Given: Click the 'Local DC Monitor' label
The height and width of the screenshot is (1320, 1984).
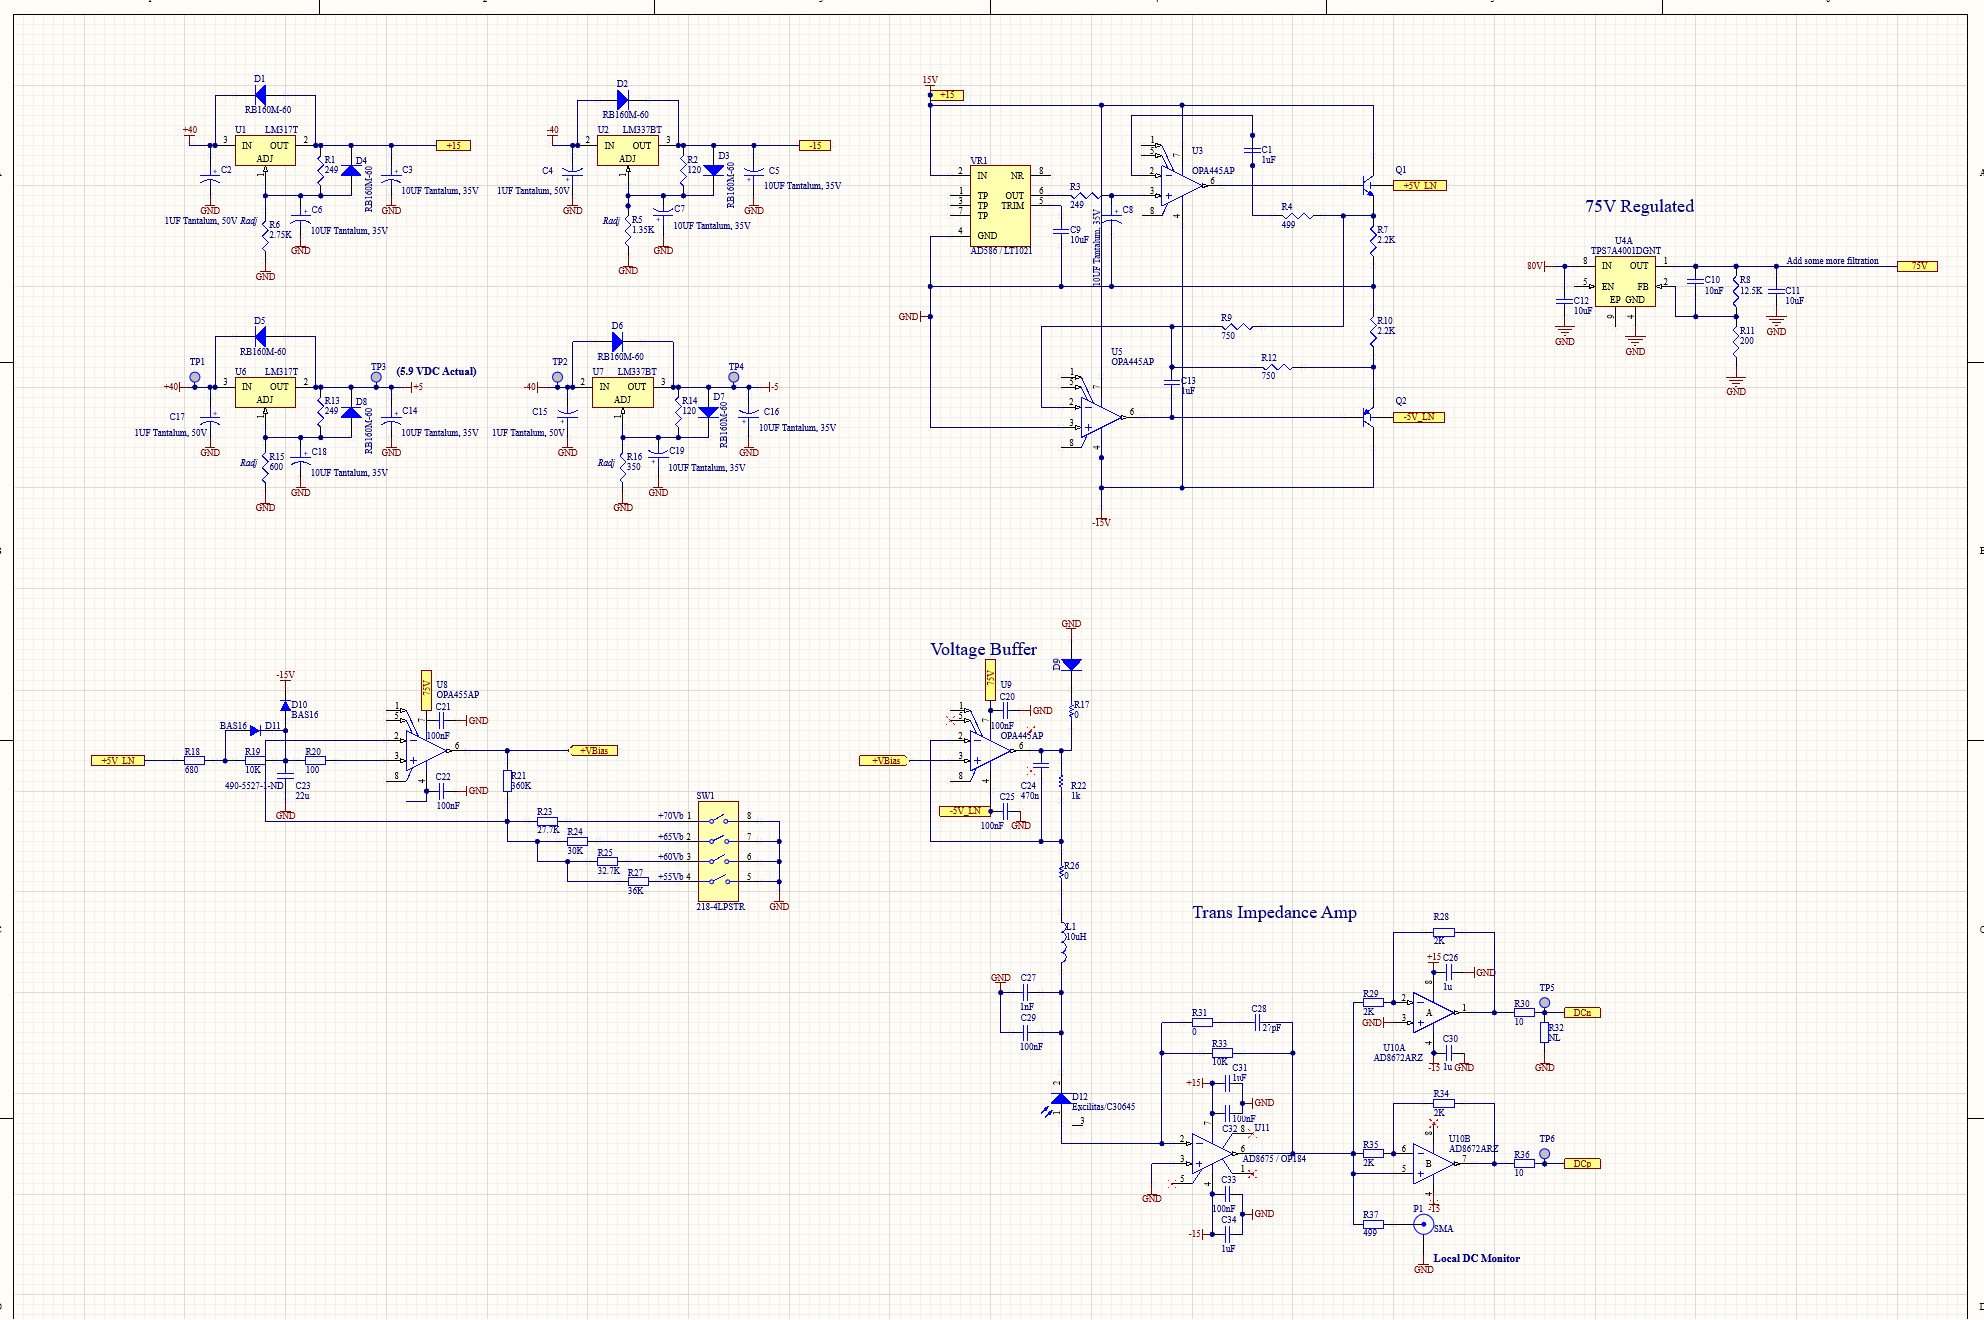Looking at the screenshot, I should pyautogui.click(x=1476, y=1258).
